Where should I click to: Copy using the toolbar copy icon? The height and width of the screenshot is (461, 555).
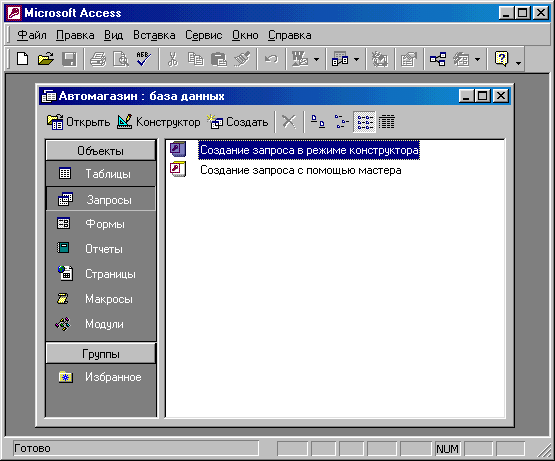click(x=195, y=59)
